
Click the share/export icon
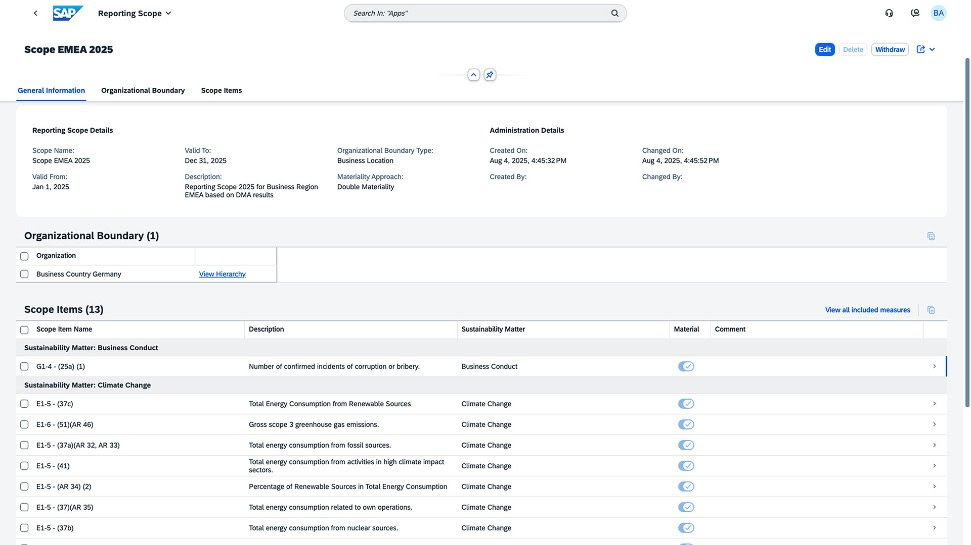point(921,49)
